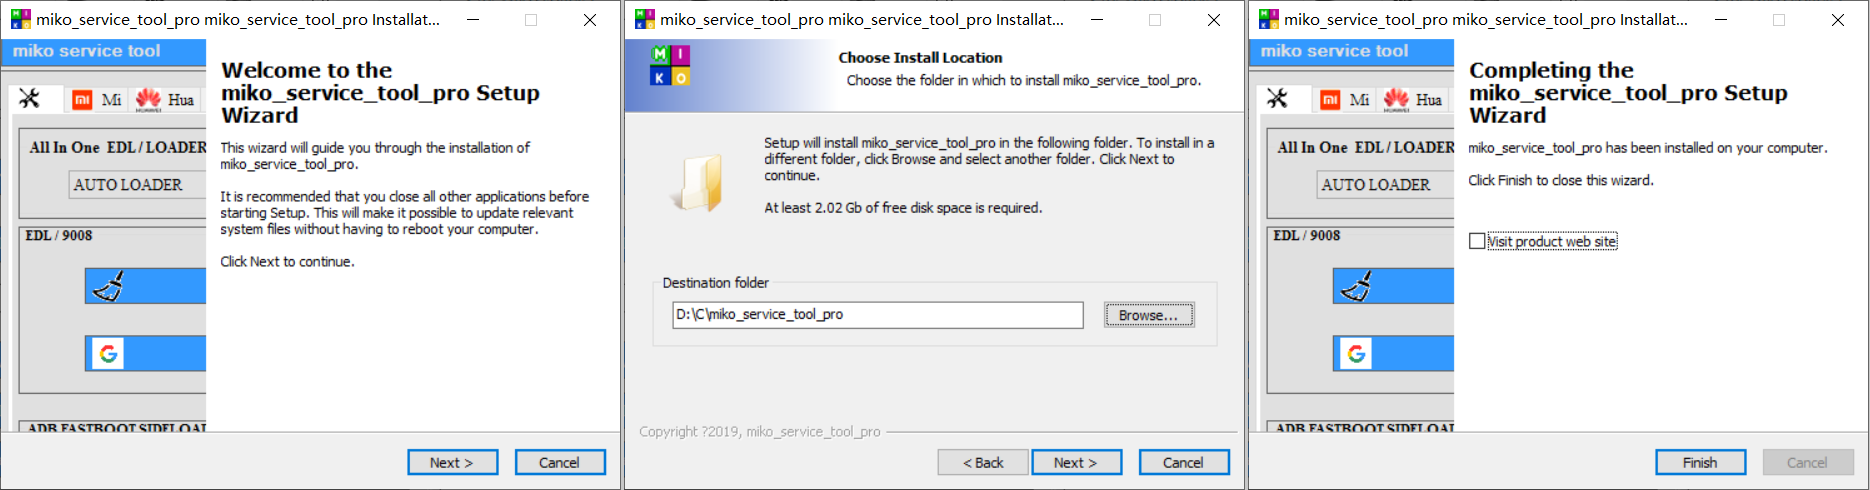Click Finish to close the wizard
Image resolution: width=1870 pixels, height=490 pixels.
coord(1700,462)
